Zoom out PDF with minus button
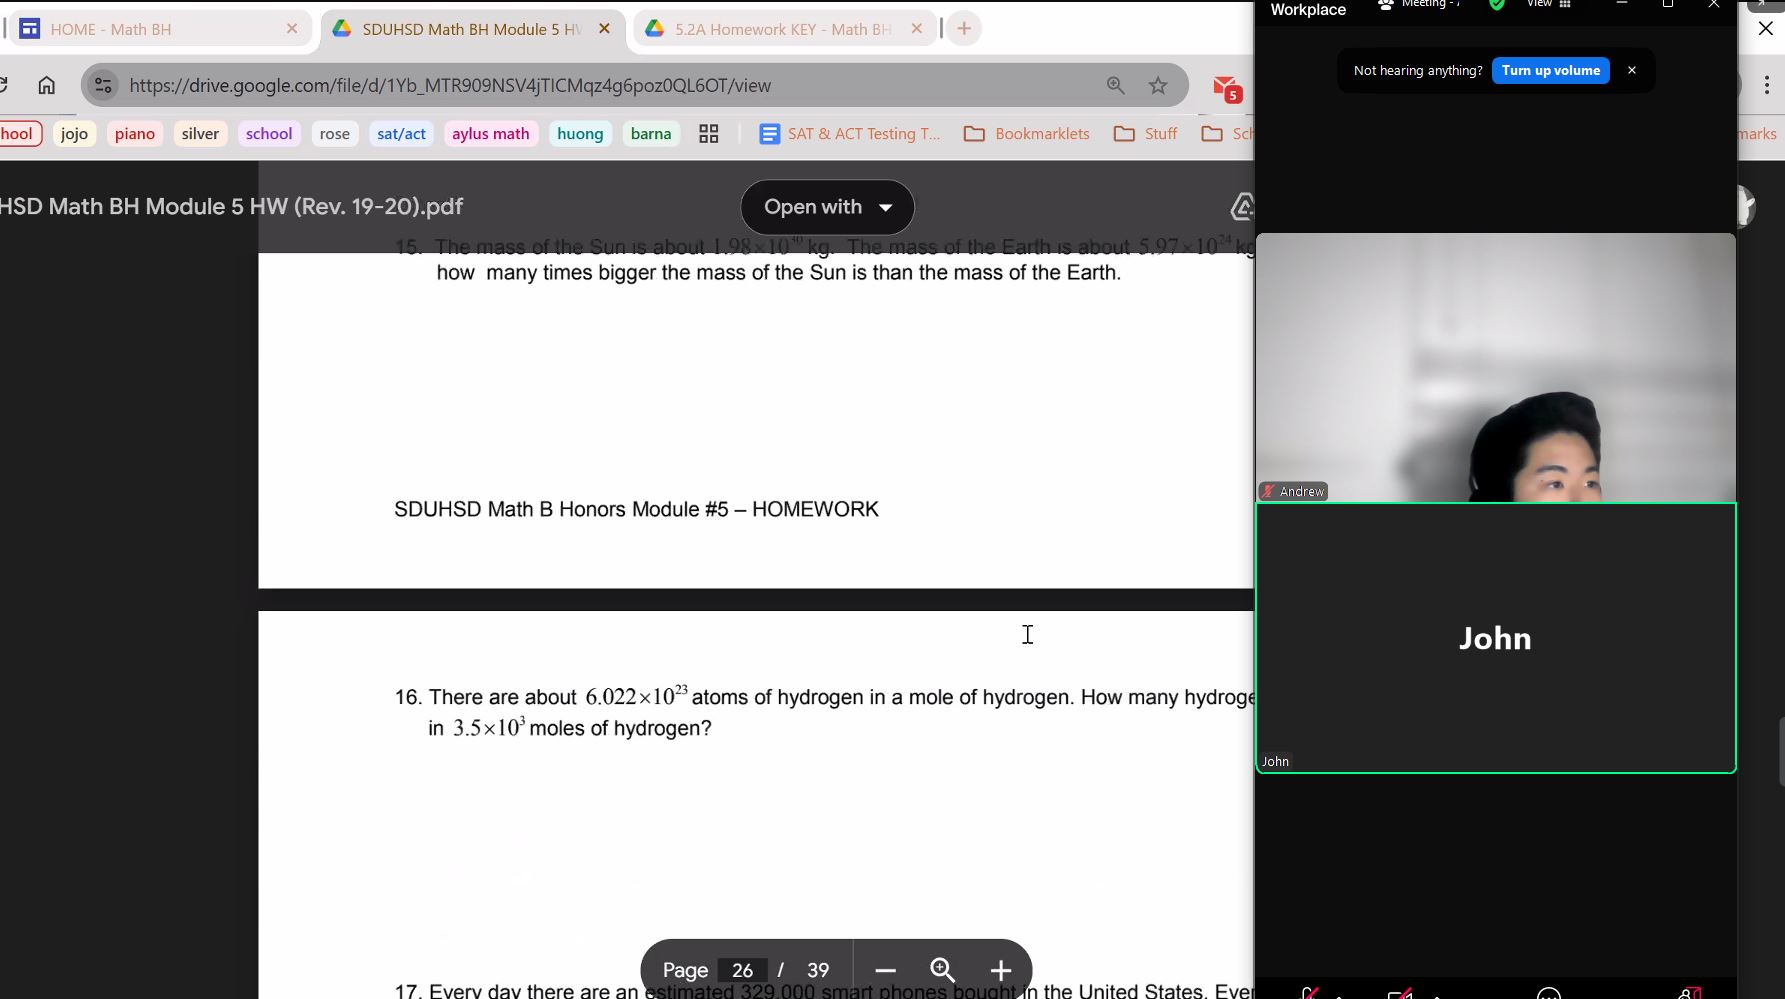This screenshot has height=999, width=1785. [885, 970]
